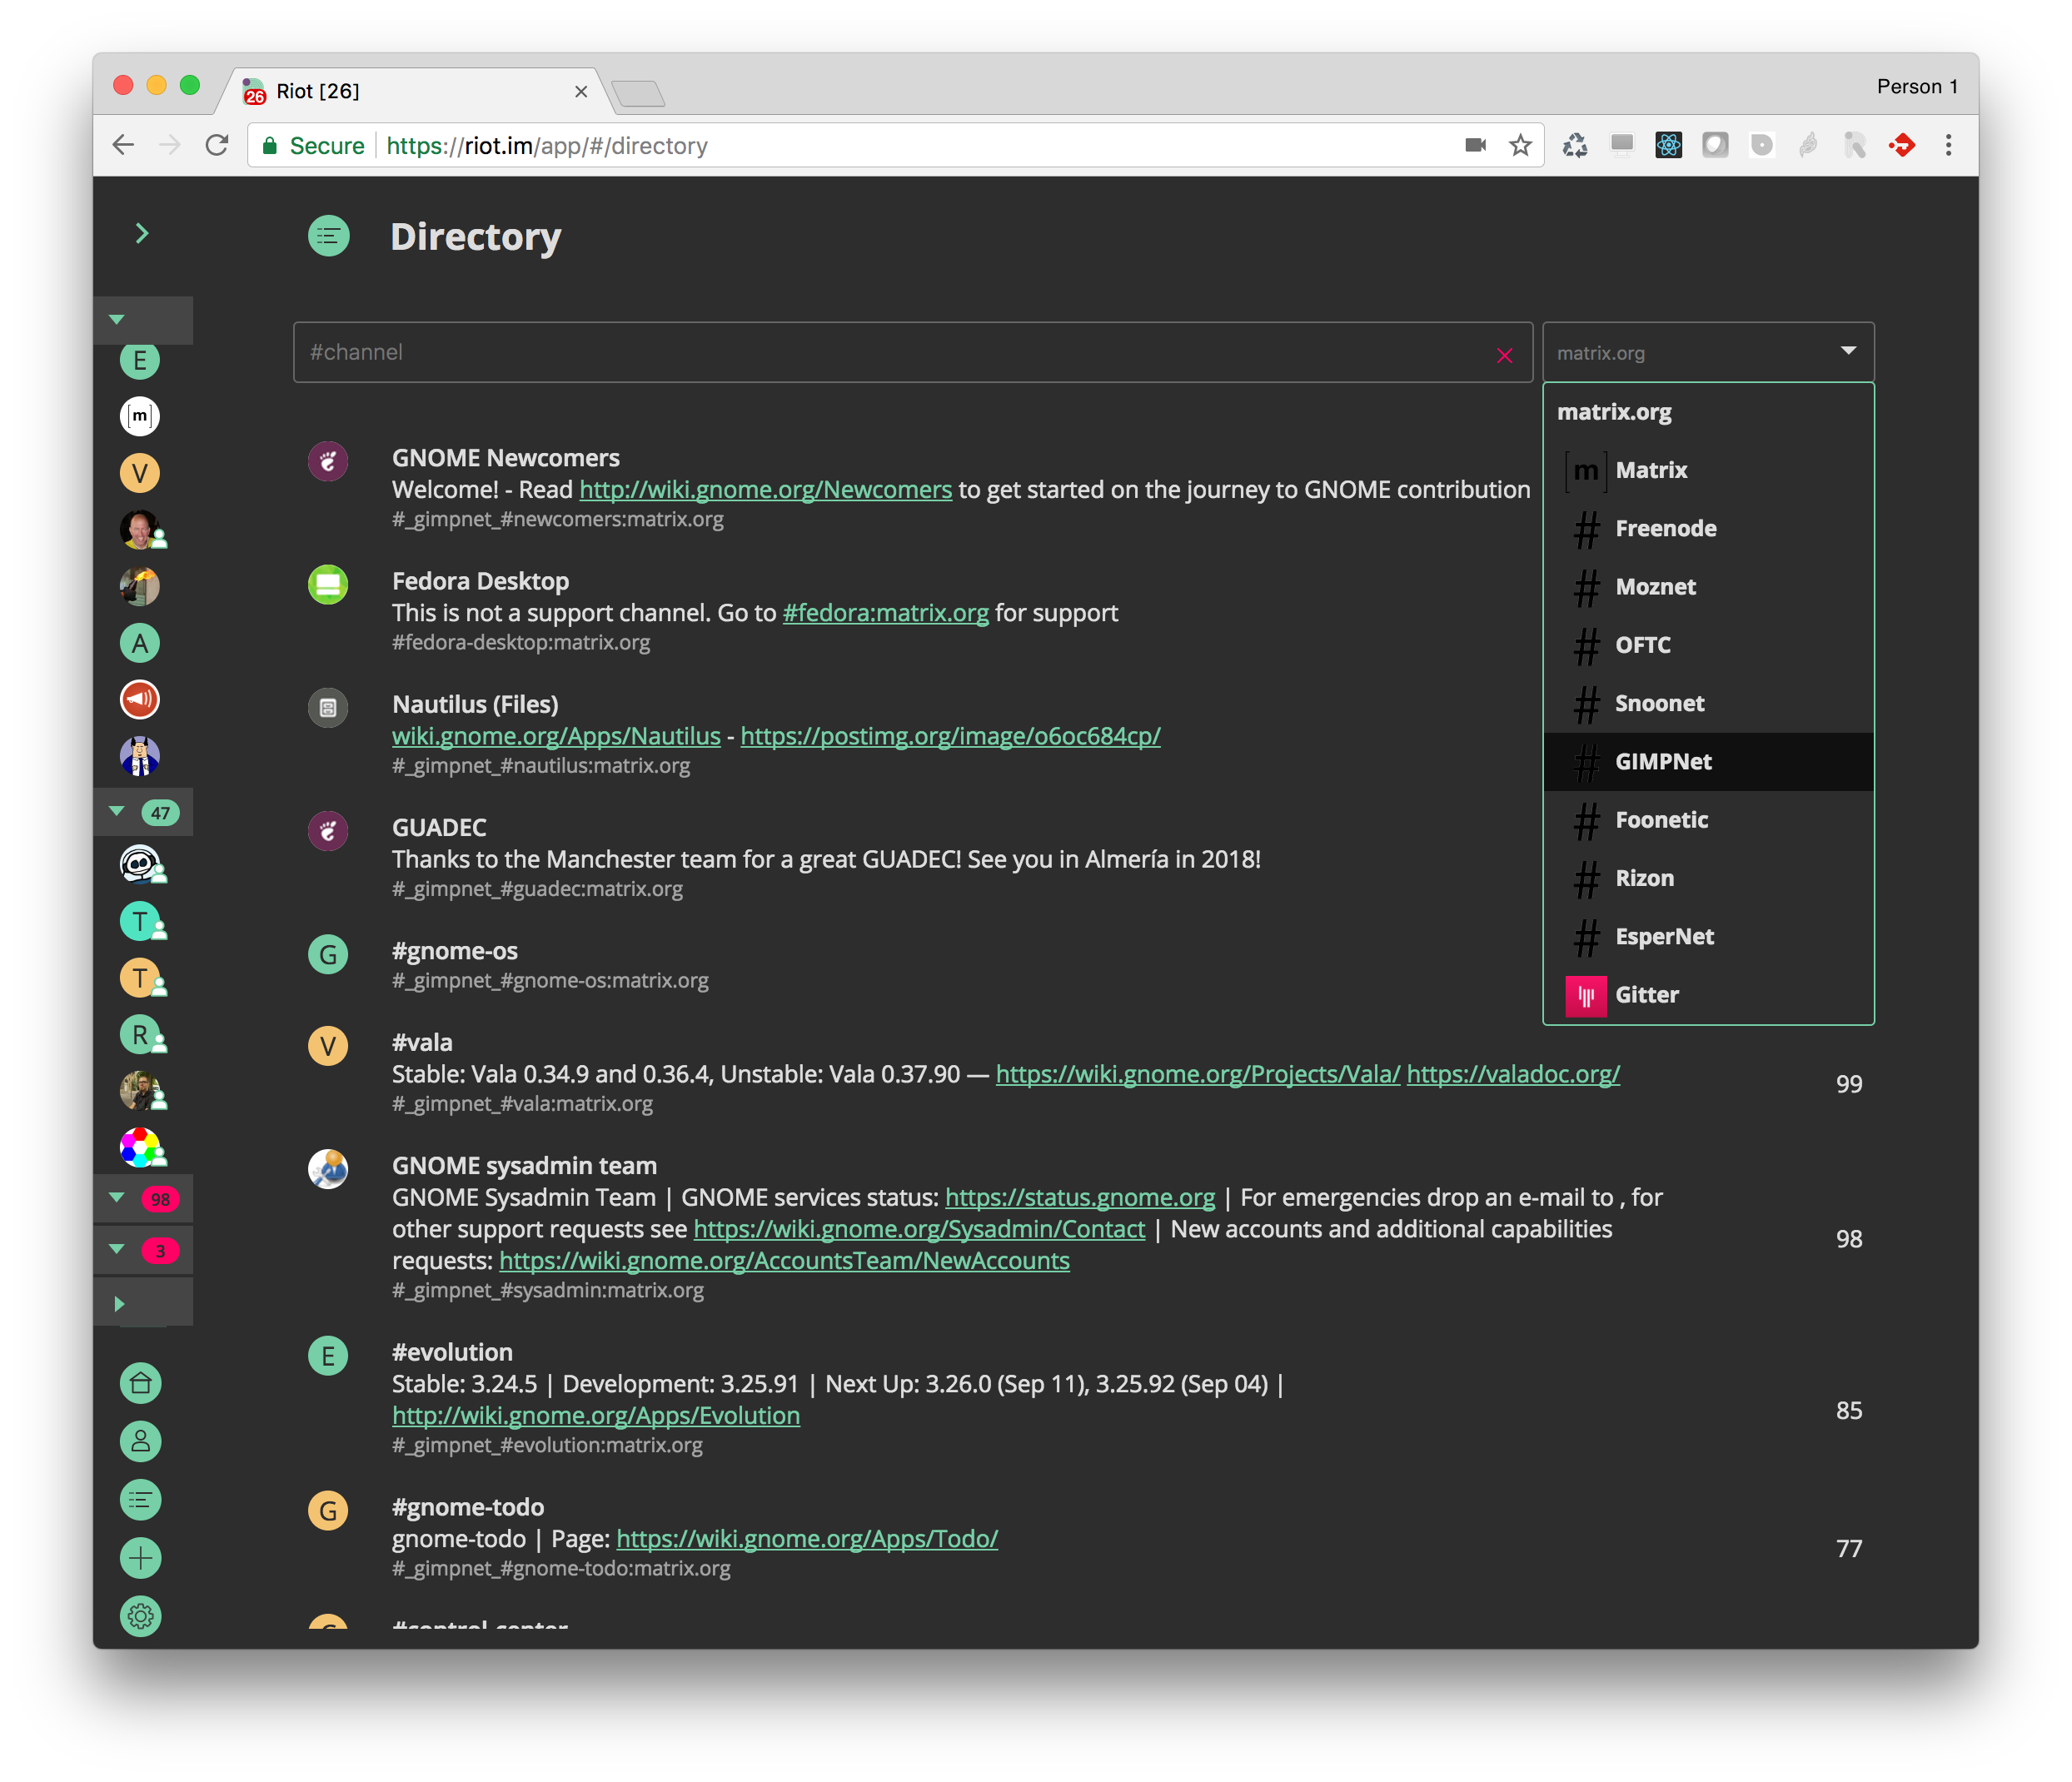The width and height of the screenshot is (2072, 1782).
Task: Click the React DevTools extension icon
Action: tap(1668, 146)
